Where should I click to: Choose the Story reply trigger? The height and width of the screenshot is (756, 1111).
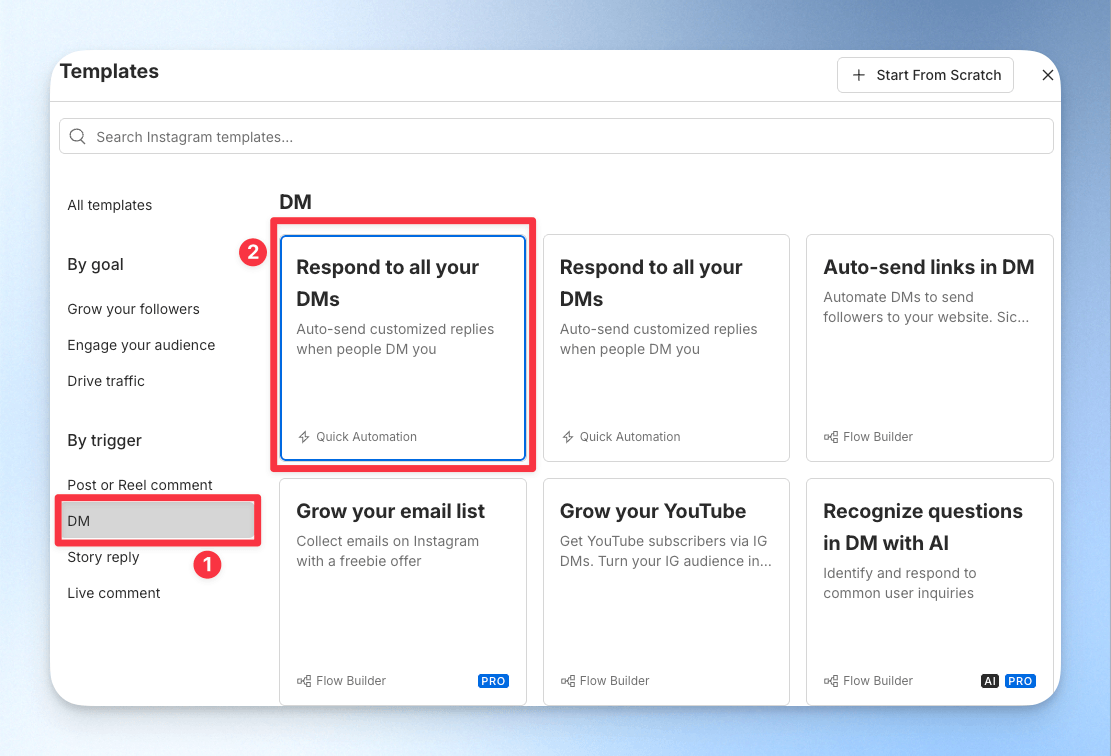(x=103, y=558)
